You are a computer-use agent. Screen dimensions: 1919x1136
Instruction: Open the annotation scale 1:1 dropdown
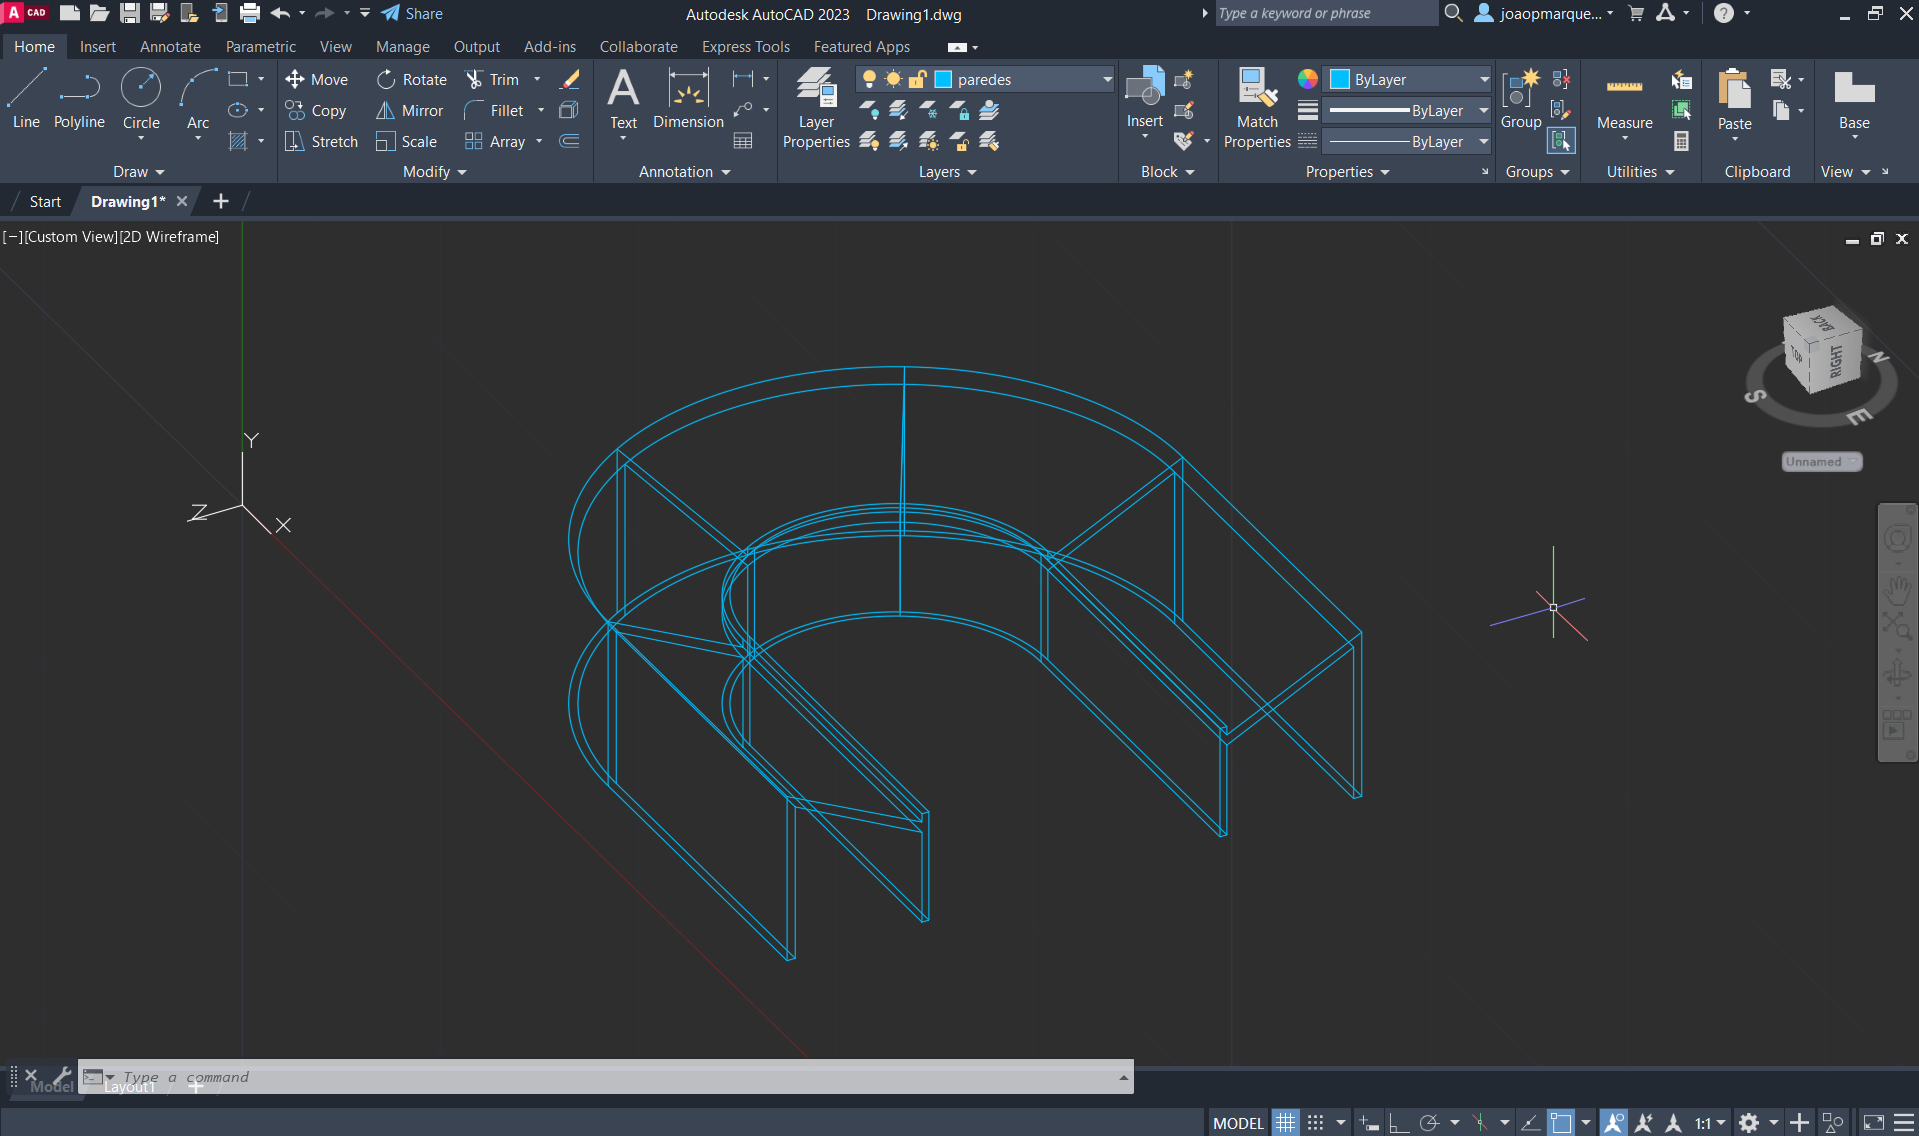point(1710,1123)
